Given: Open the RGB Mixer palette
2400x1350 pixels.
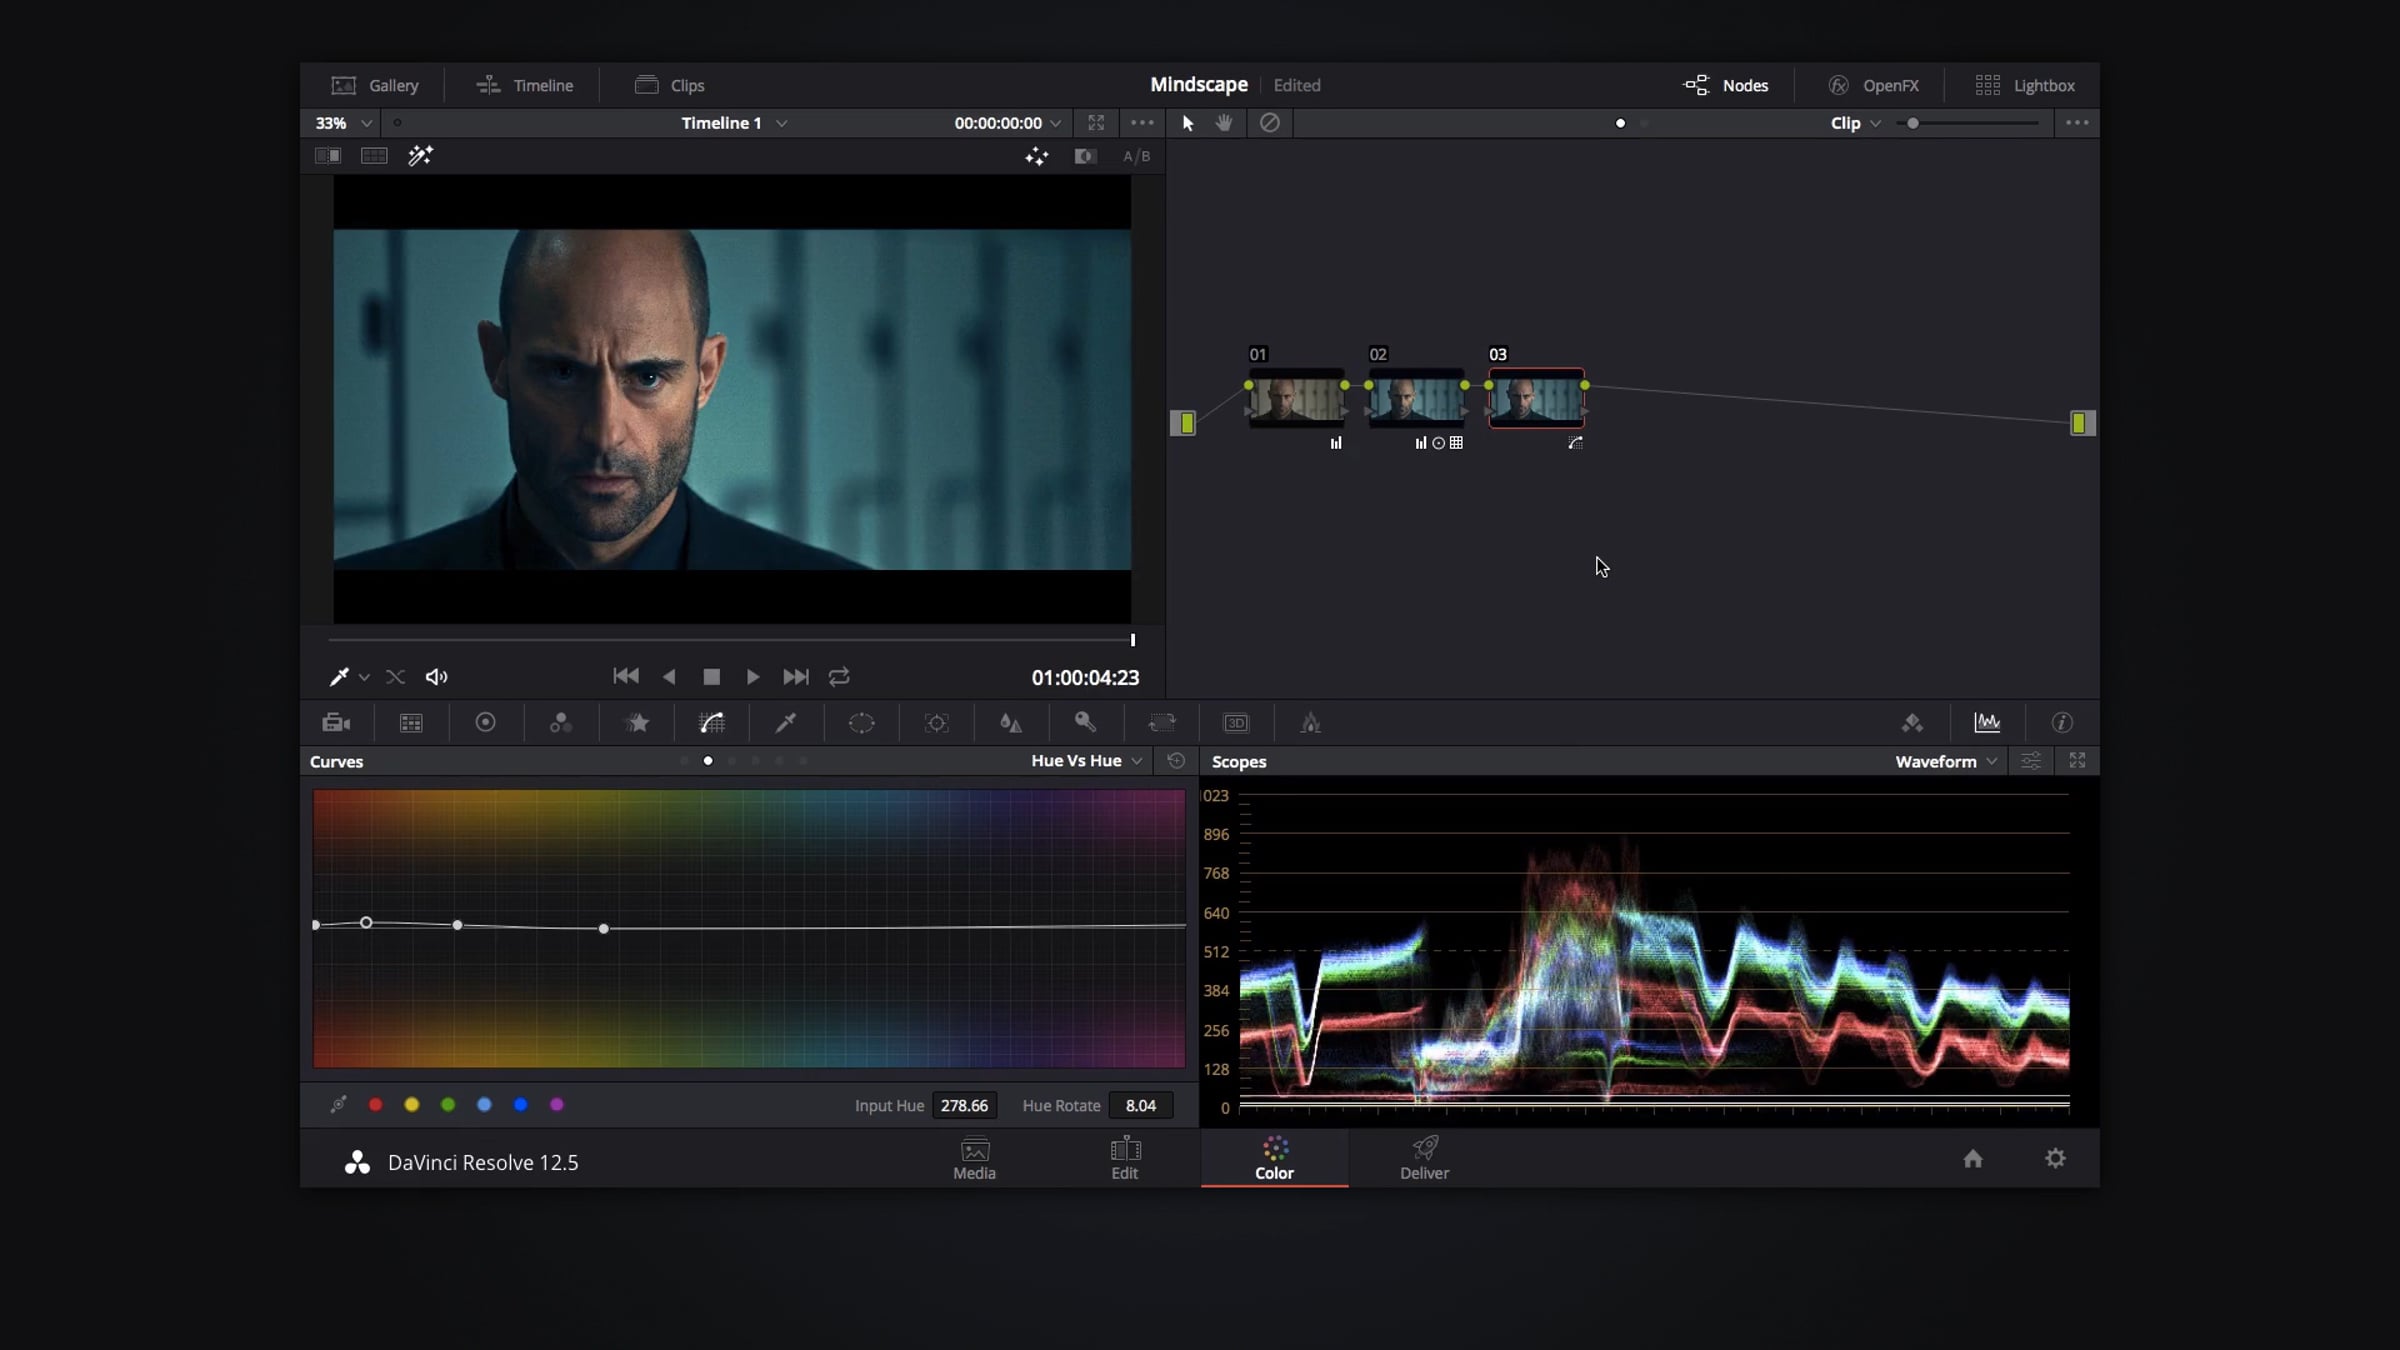Looking at the screenshot, I should pyautogui.click(x=561, y=723).
